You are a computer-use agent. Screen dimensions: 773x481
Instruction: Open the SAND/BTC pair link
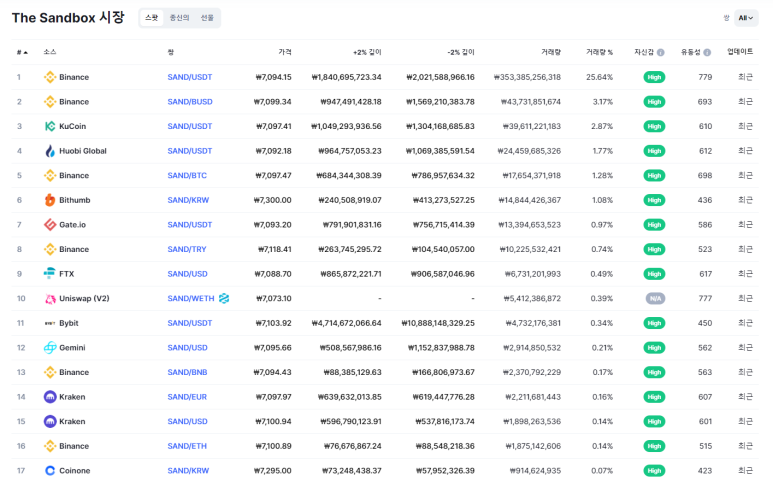[x=187, y=175]
